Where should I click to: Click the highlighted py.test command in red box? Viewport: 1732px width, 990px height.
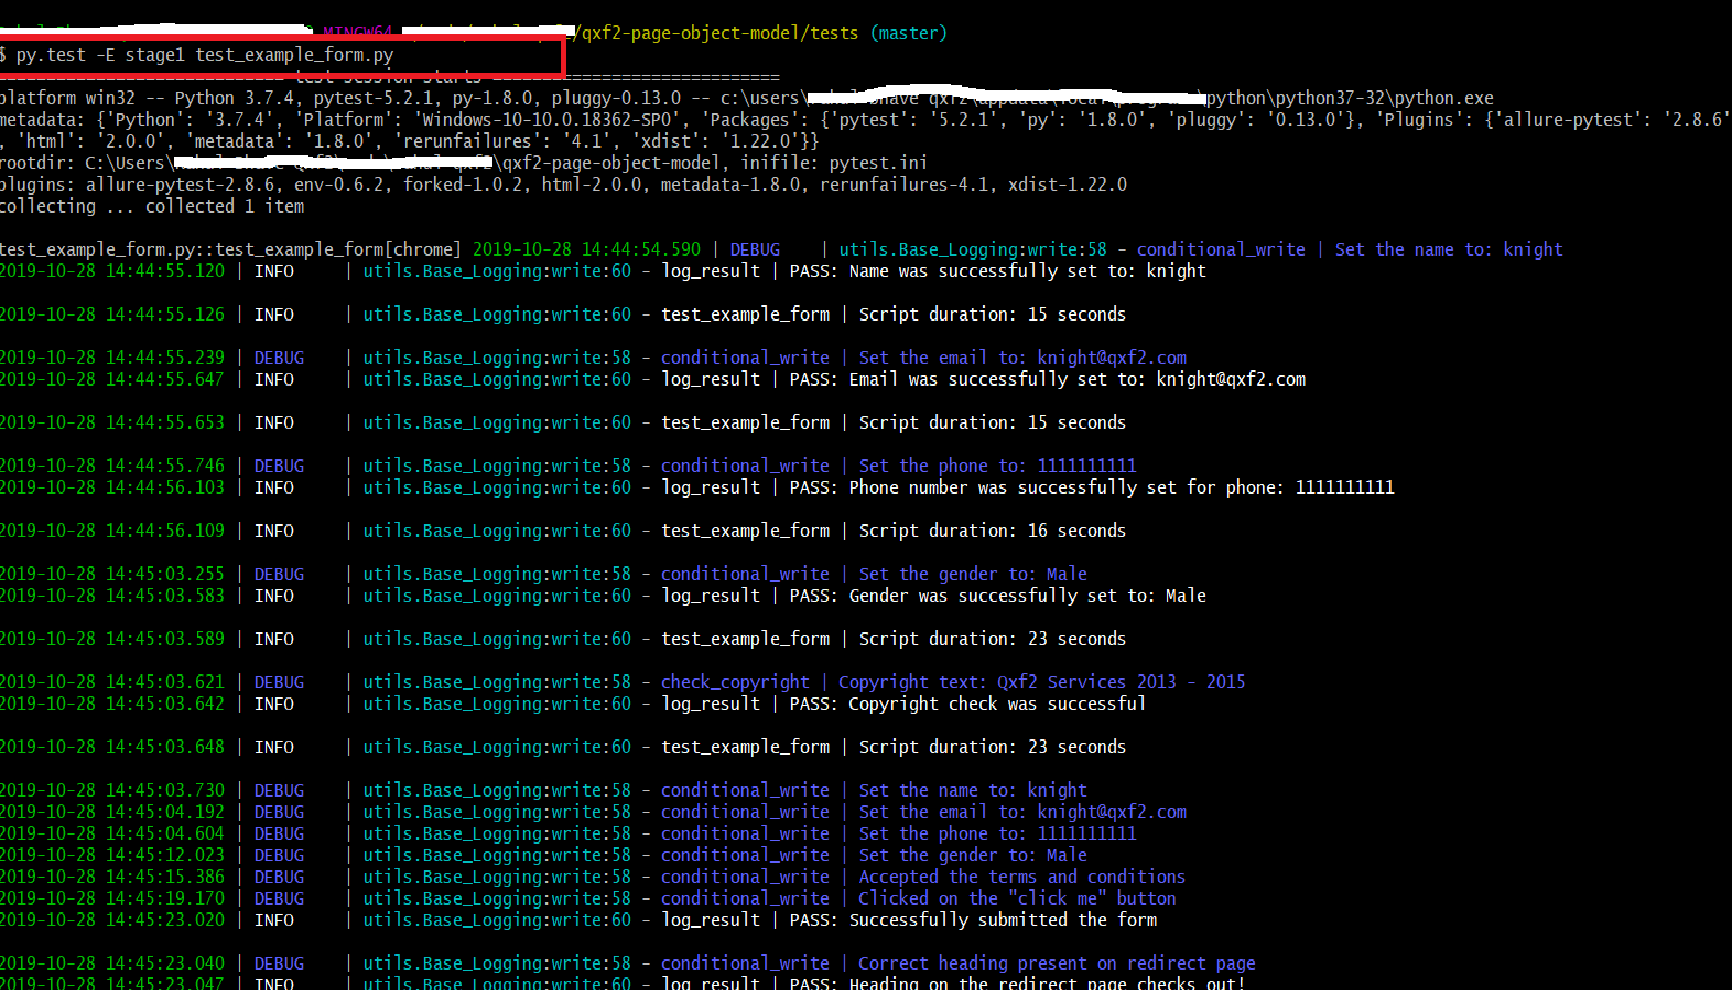(200, 55)
